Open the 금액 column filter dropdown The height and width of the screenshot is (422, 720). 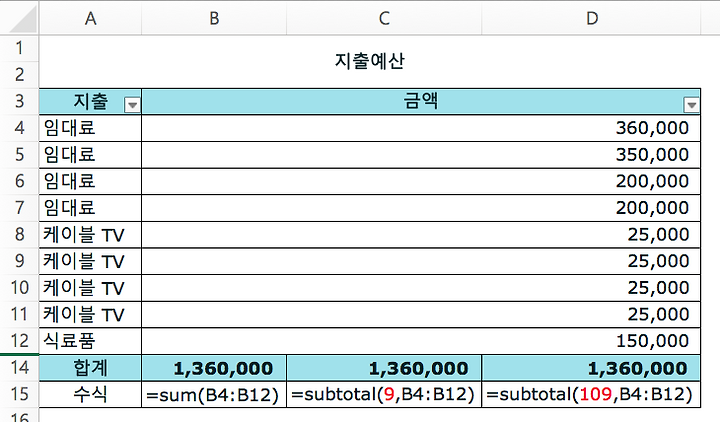[x=692, y=105]
